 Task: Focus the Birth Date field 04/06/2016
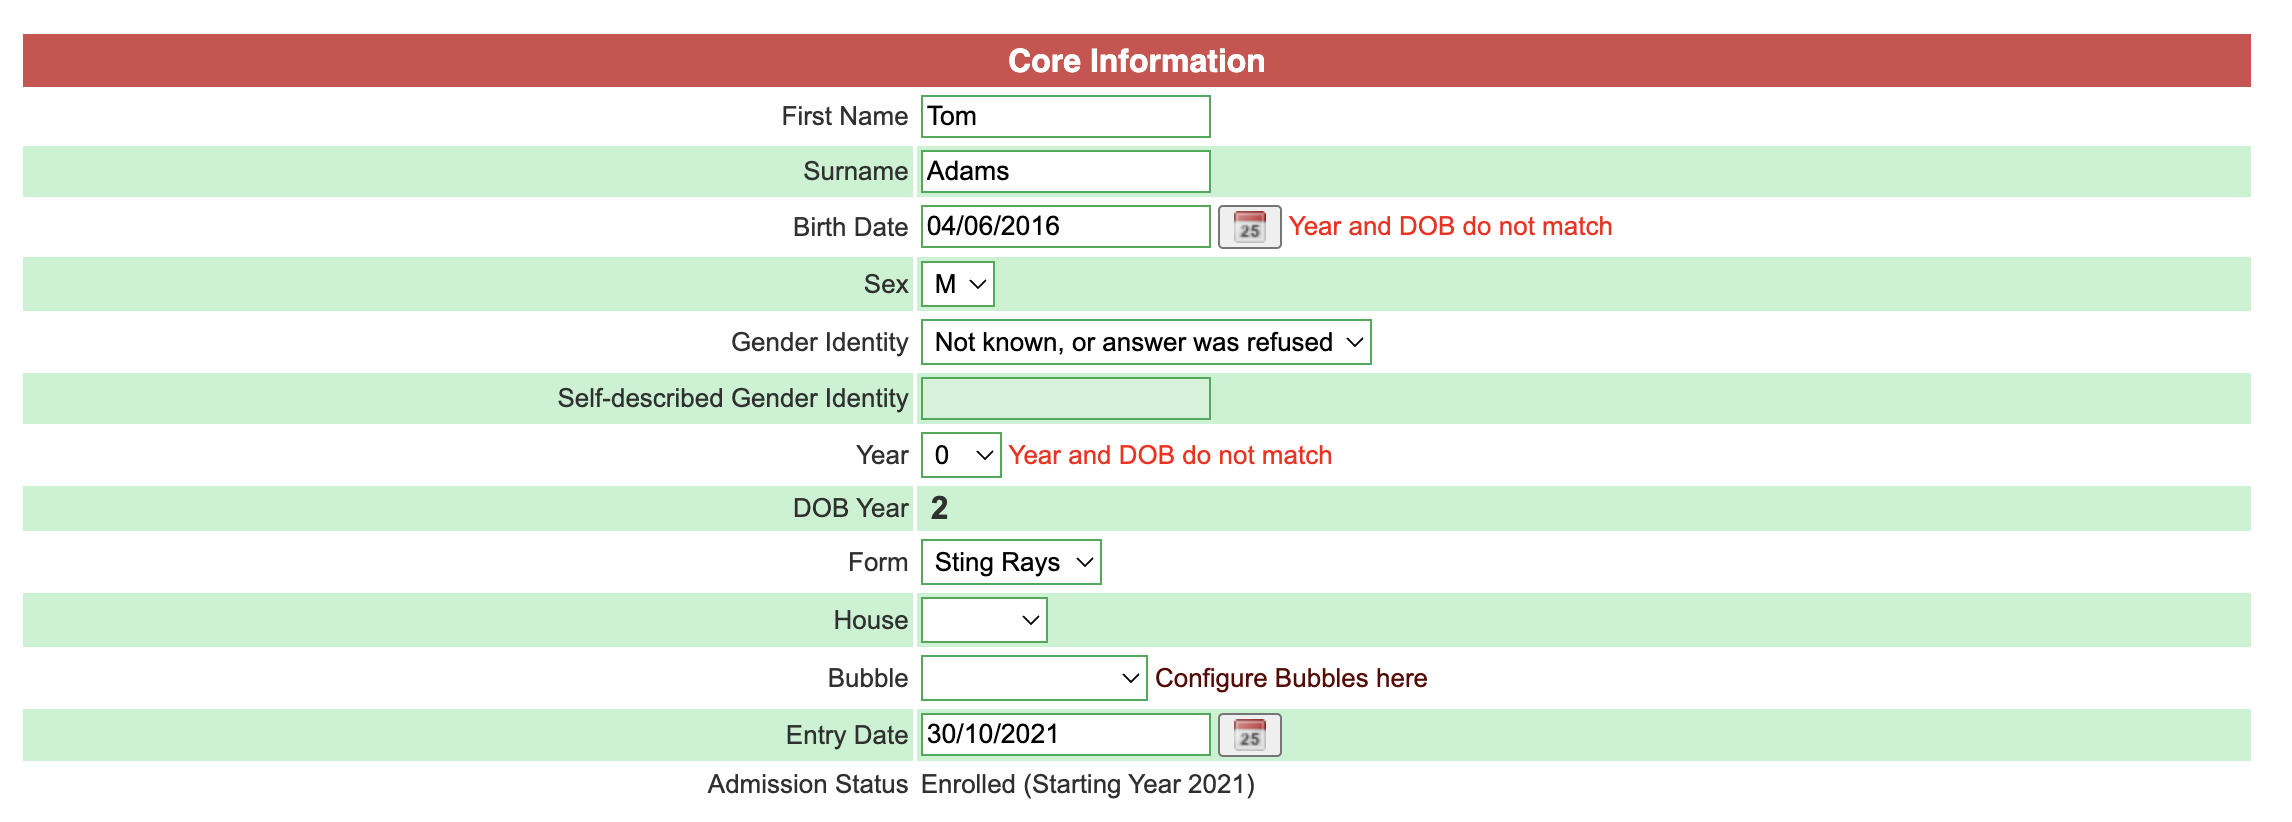(1065, 226)
